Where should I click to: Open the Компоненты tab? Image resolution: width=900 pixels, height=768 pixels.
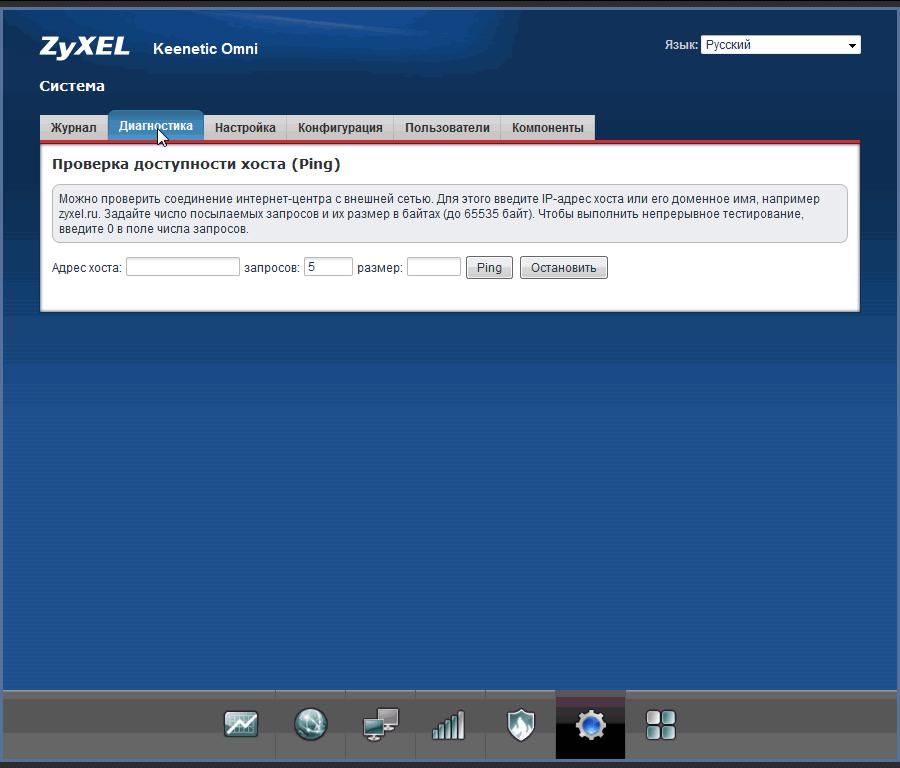point(547,128)
